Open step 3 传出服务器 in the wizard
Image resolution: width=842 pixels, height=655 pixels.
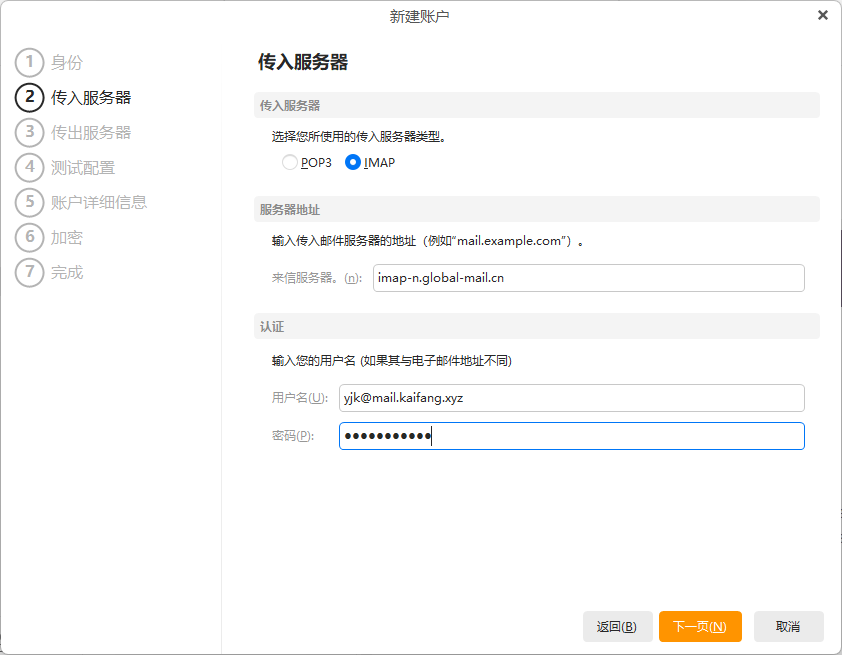(74, 132)
